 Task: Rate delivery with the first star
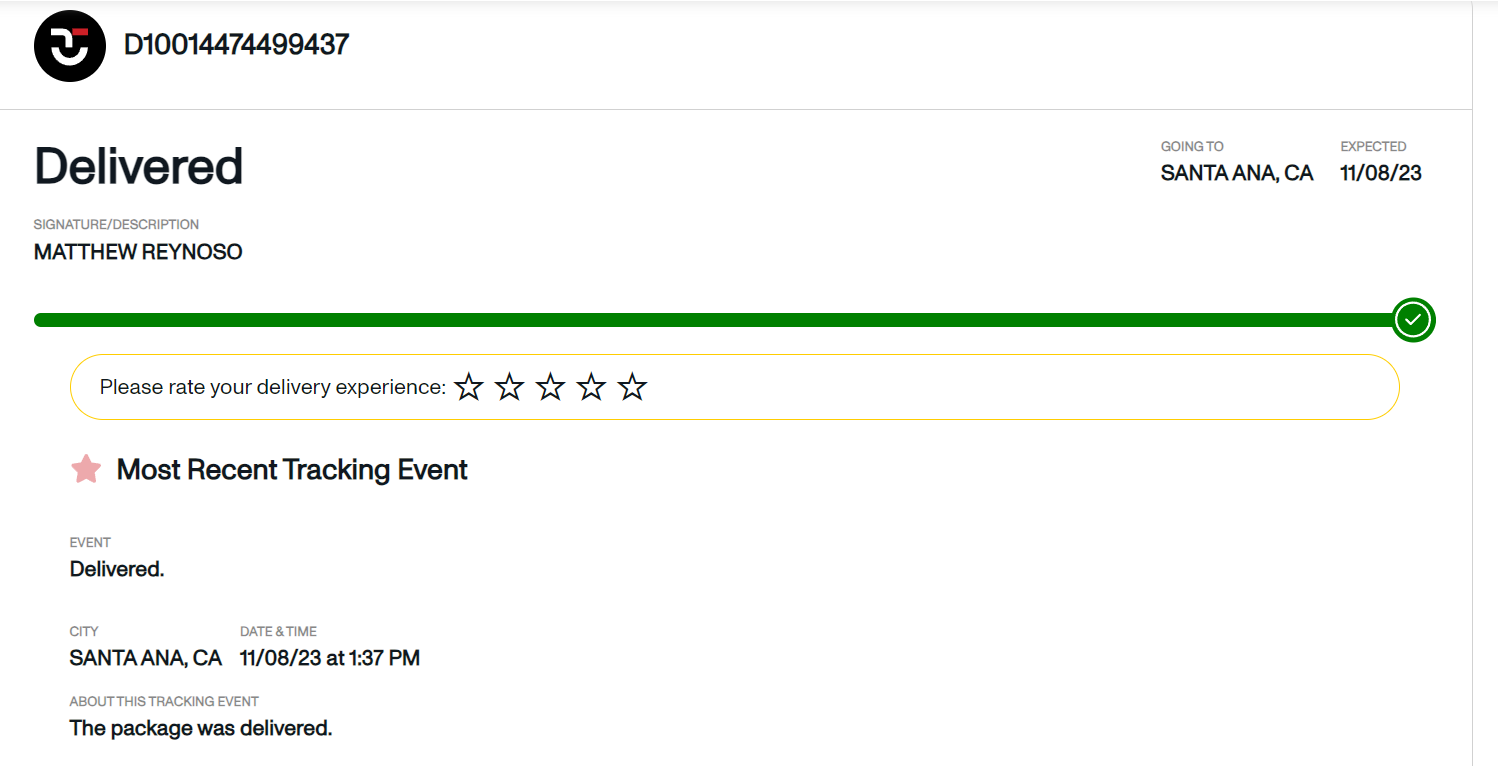pos(469,387)
